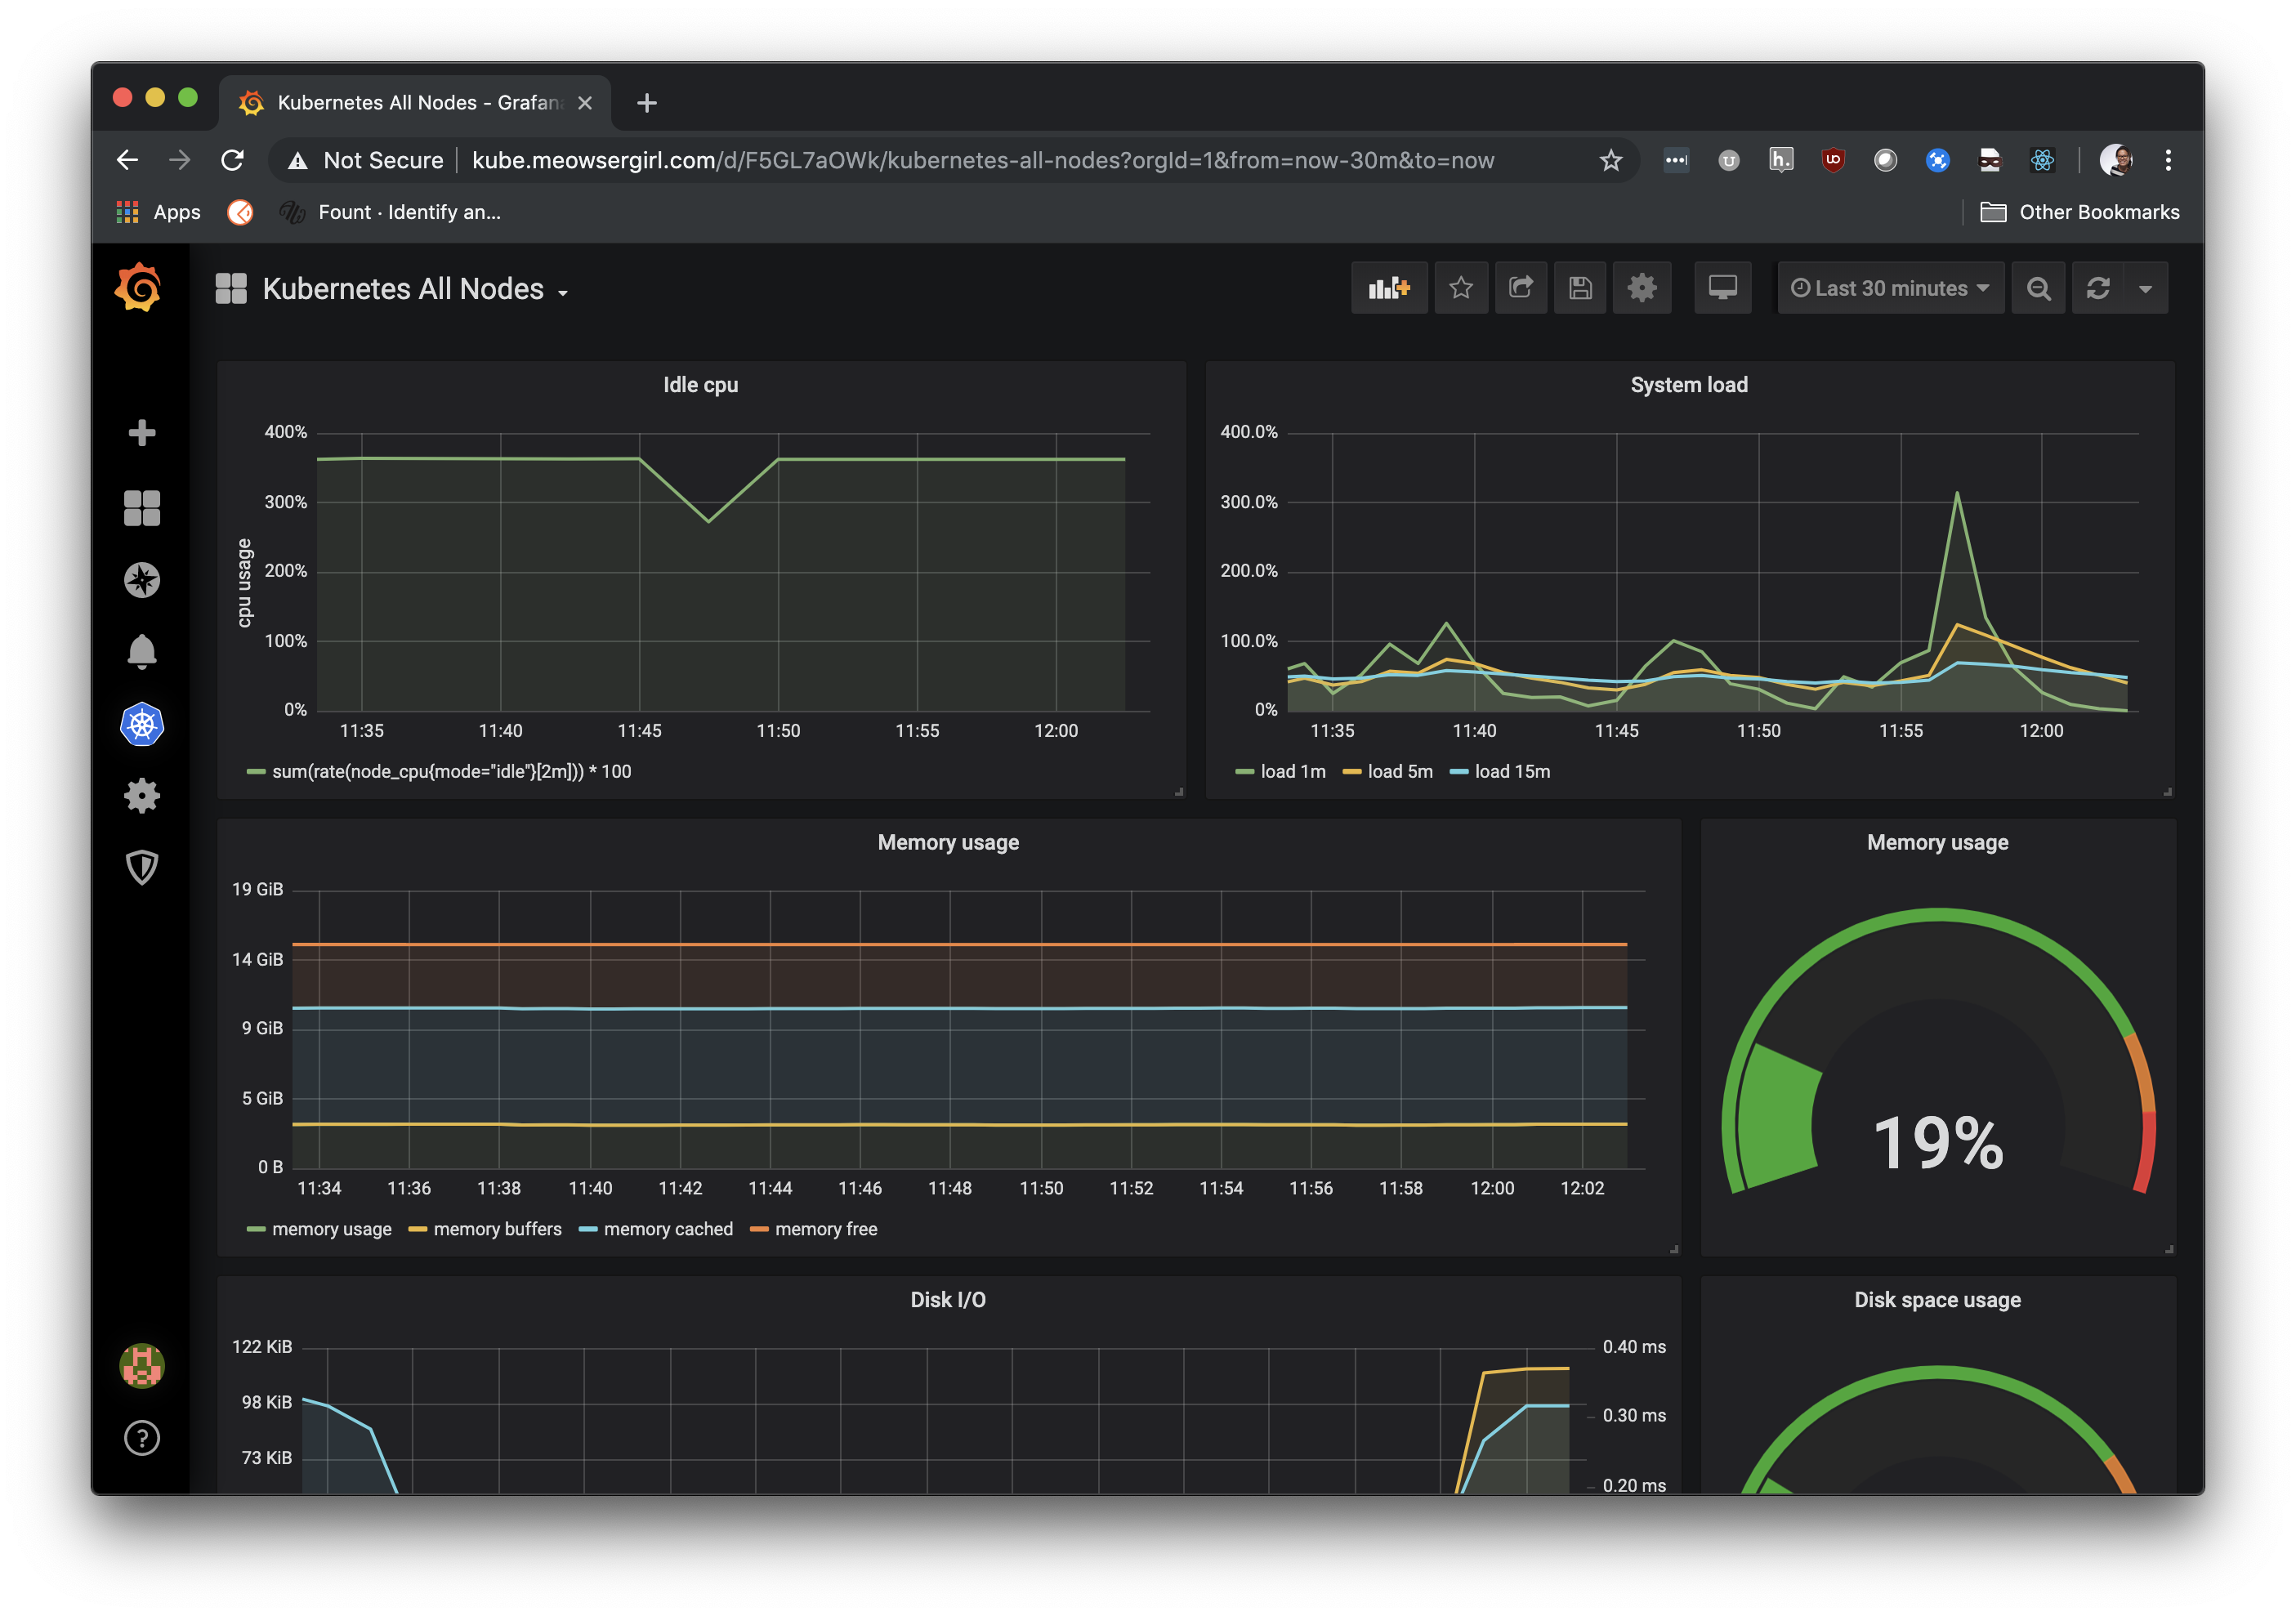Open the Create plus menu in sidebar
The height and width of the screenshot is (1616, 2296).
(142, 433)
